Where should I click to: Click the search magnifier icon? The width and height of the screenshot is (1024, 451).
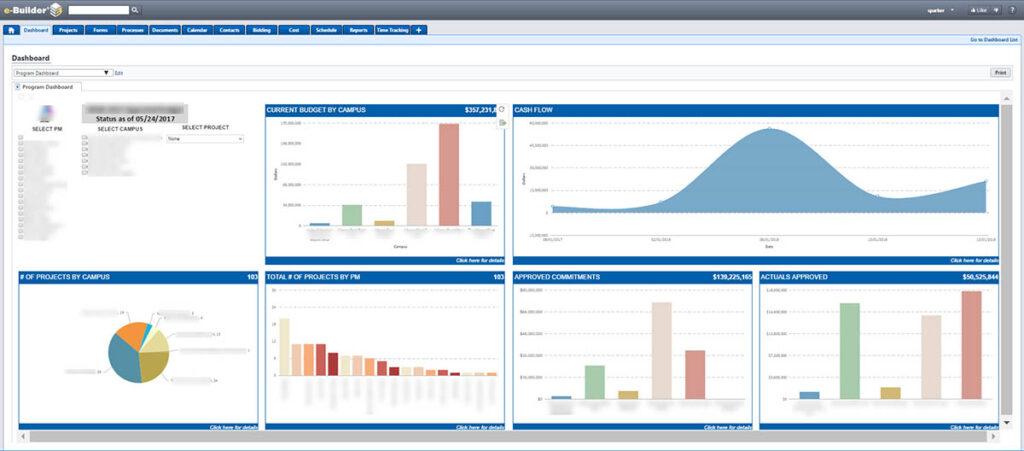pyautogui.click(x=136, y=10)
